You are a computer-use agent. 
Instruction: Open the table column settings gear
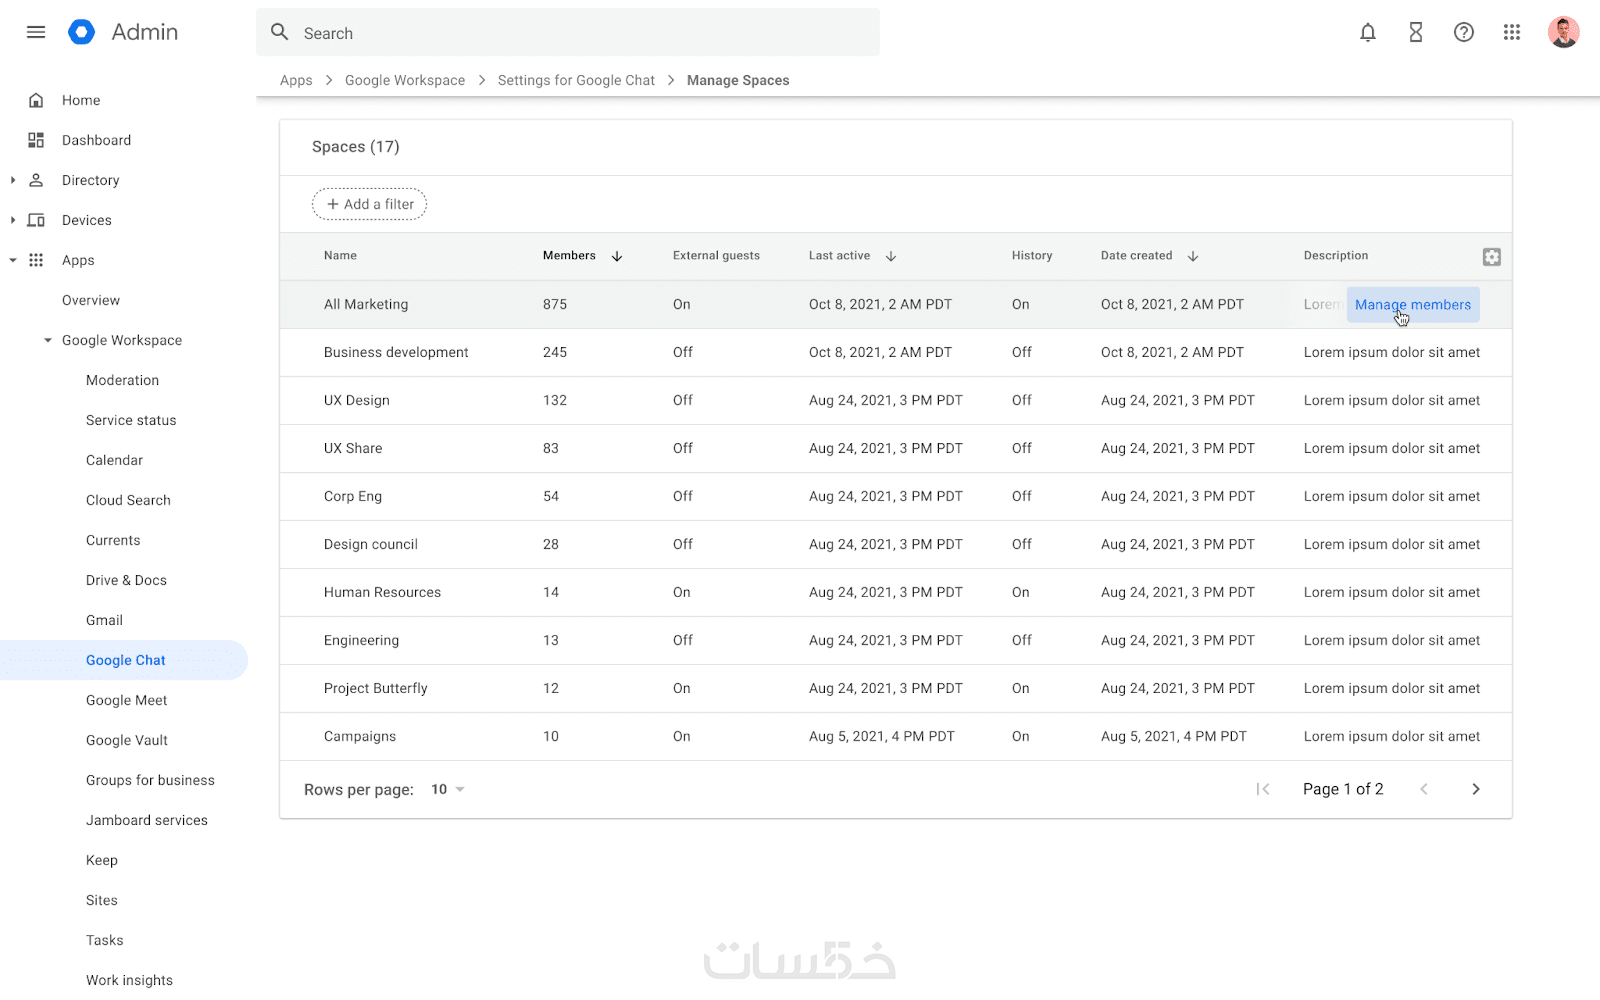coord(1492,257)
